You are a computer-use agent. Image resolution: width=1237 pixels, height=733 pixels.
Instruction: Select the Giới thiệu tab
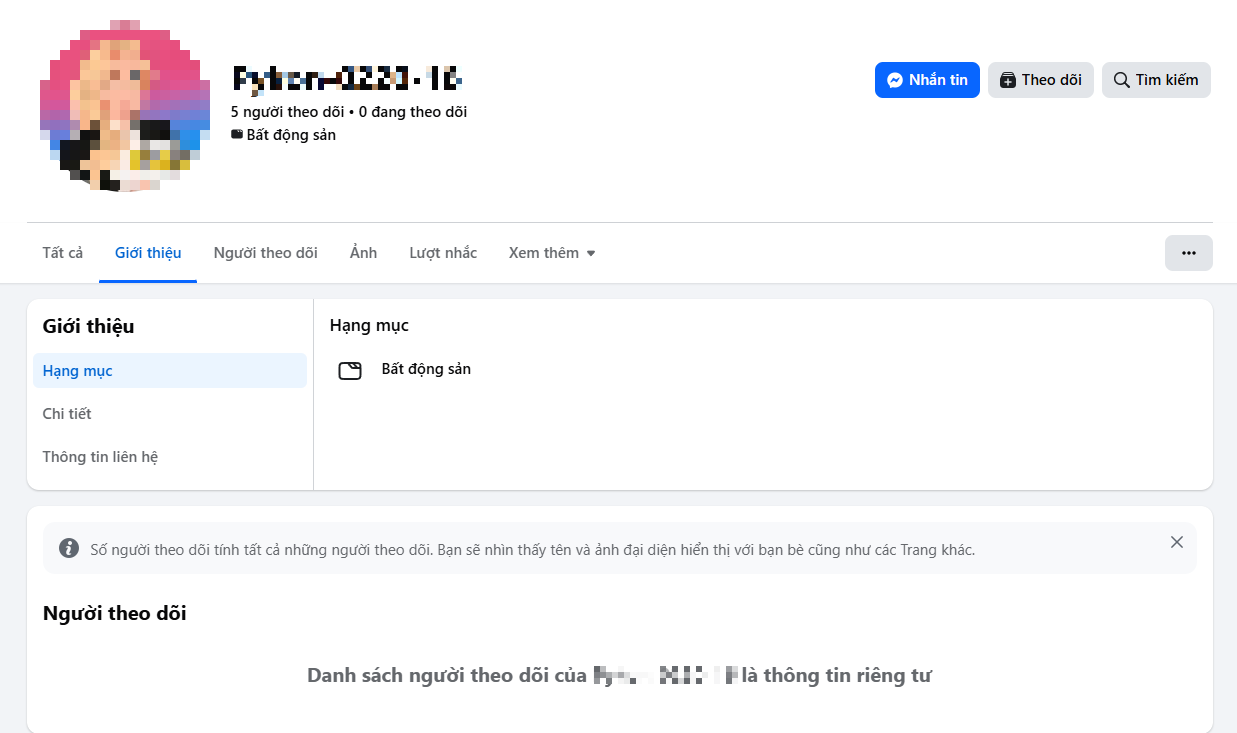[x=148, y=253]
